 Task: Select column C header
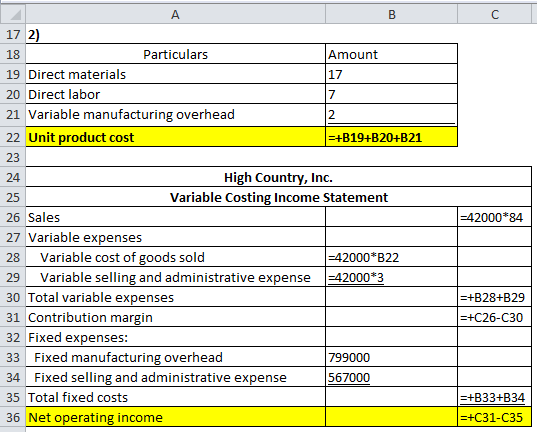(x=495, y=14)
